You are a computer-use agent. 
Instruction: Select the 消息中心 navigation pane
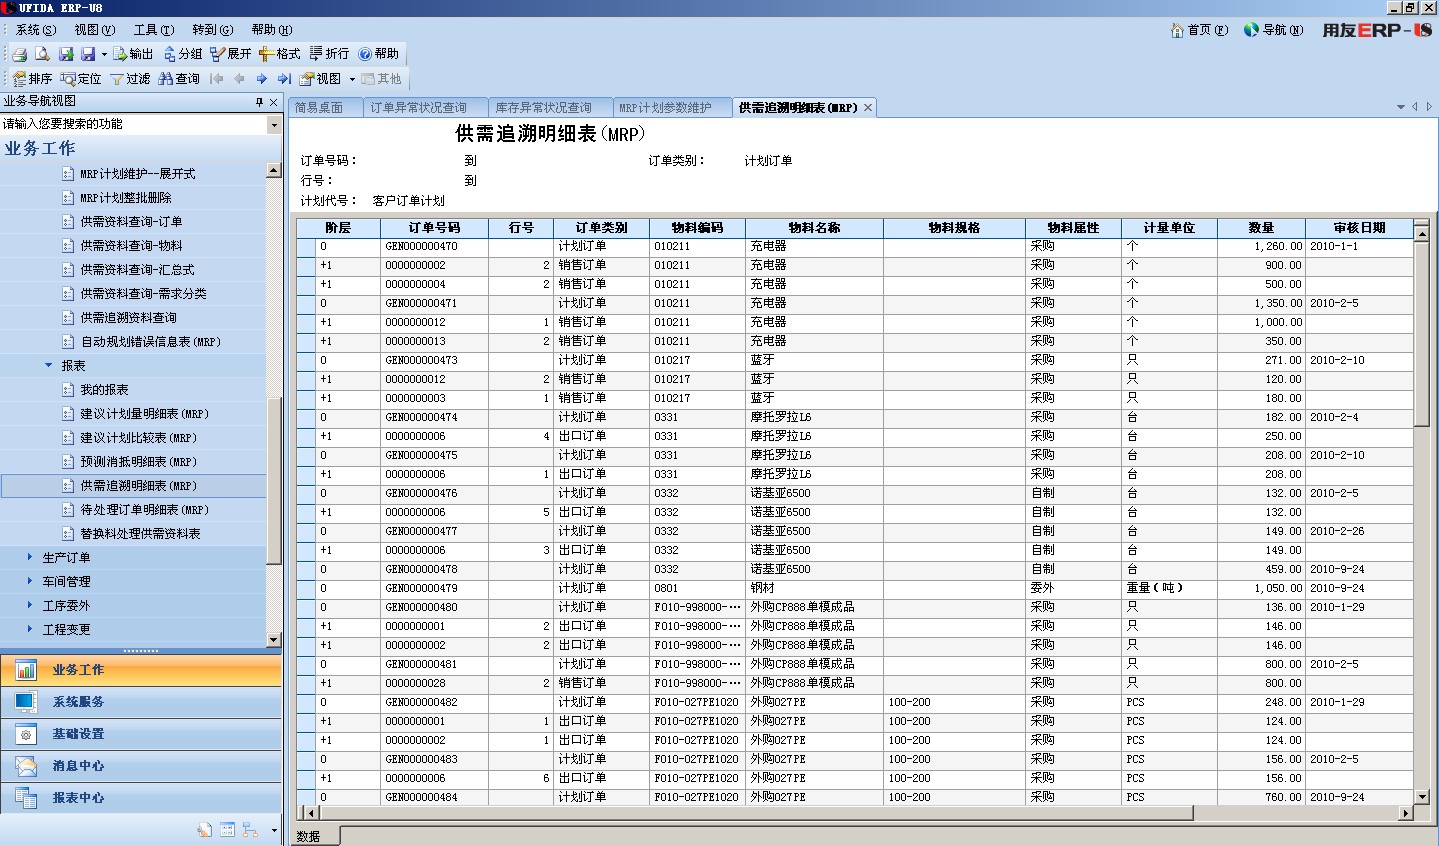[x=140, y=766]
